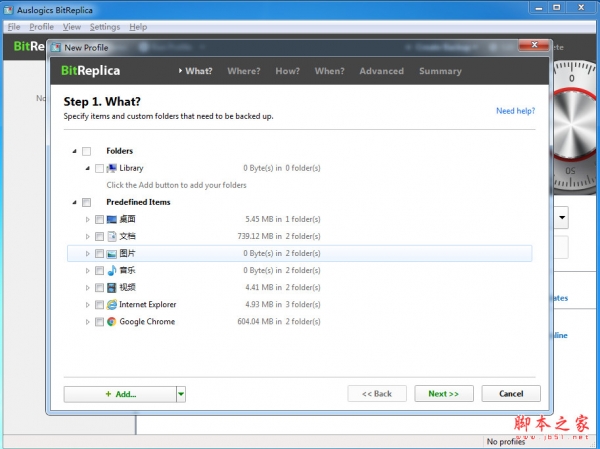
Task: Select the 604.04 MB size text
Action: pos(255,322)
